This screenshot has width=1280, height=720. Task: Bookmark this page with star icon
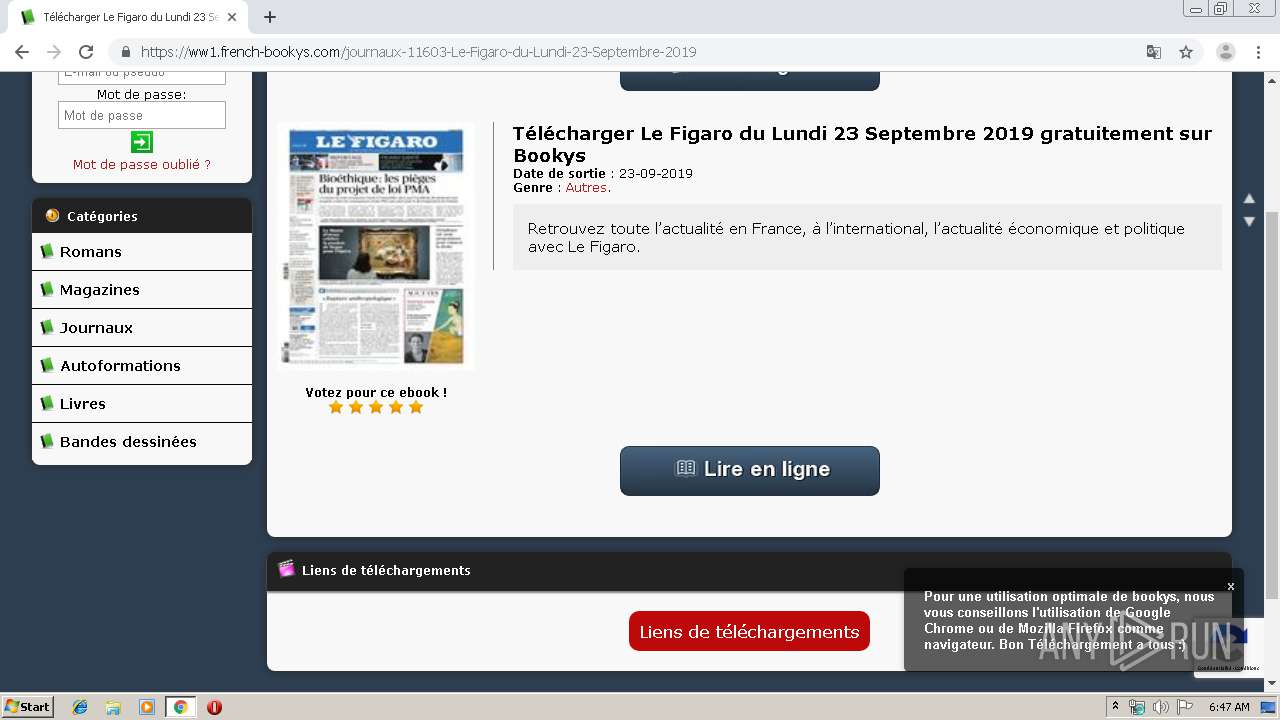point(1186,52)
